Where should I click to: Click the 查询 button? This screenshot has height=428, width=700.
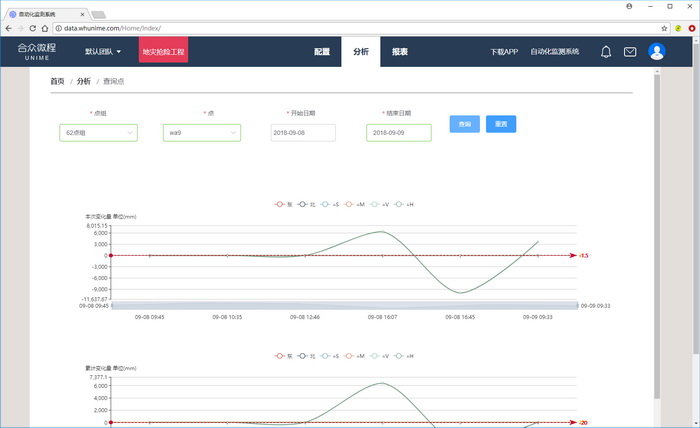464,124
